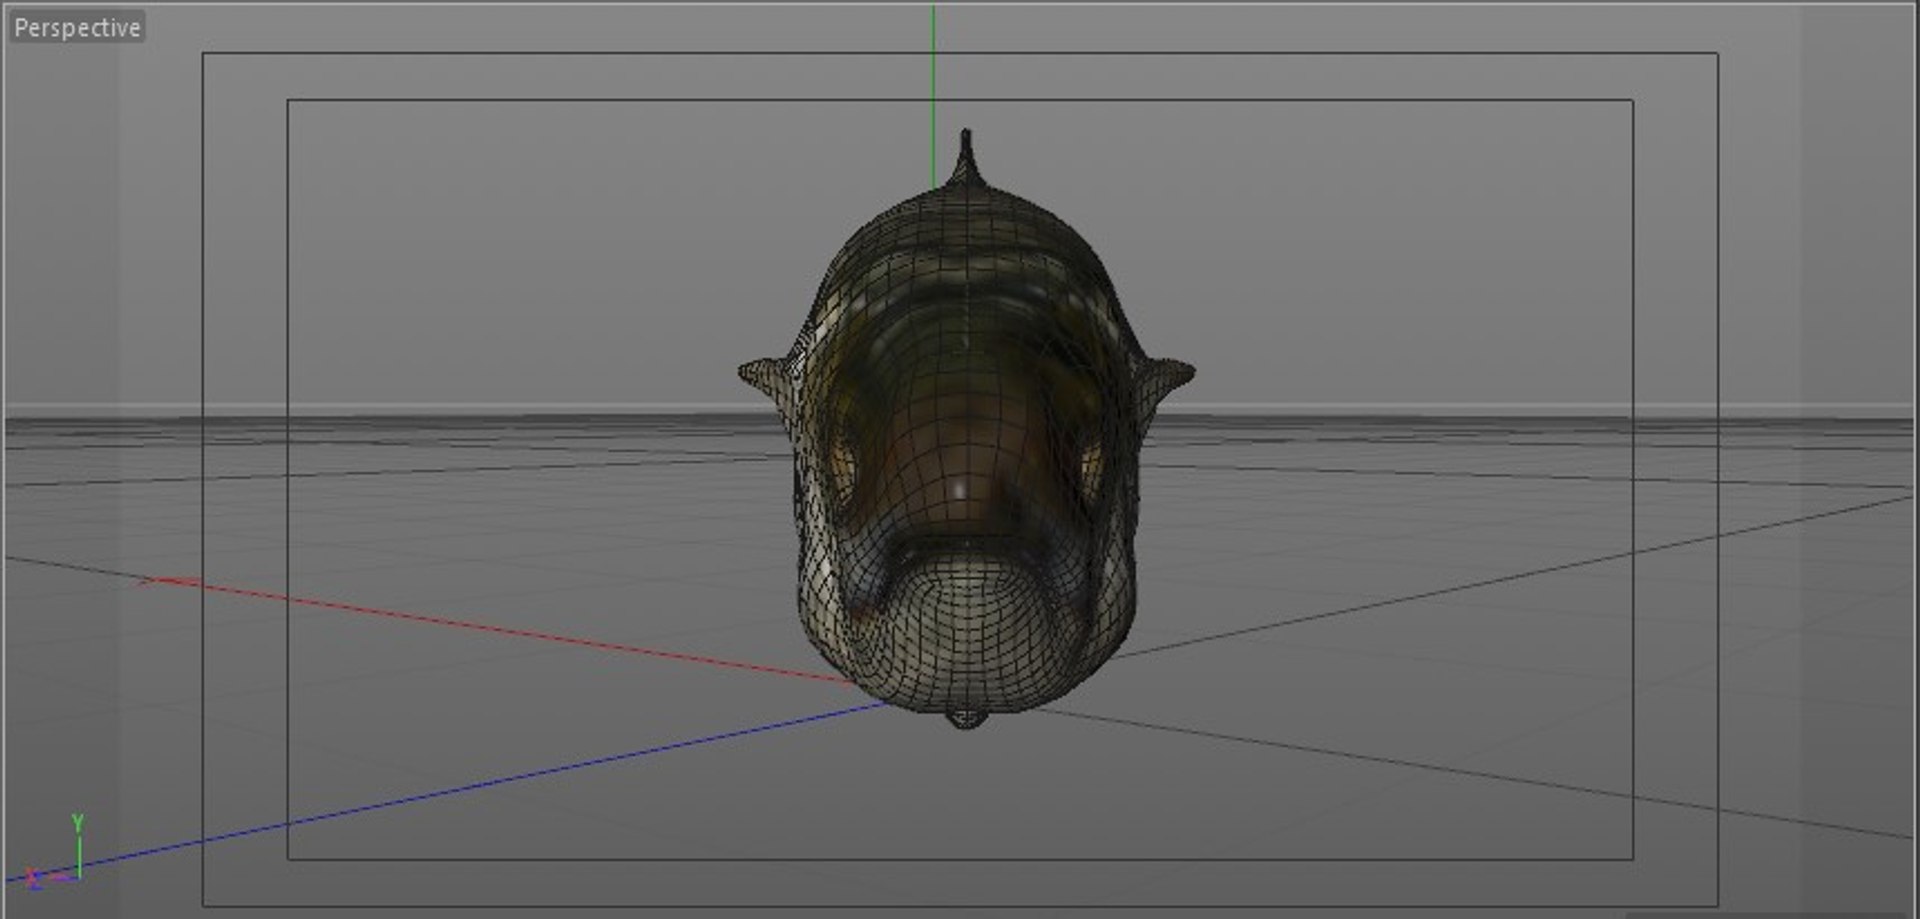Viewport: 1920px width, 919px height.
Task: Click the Perspective viewport label
Action: click(77, 28)
